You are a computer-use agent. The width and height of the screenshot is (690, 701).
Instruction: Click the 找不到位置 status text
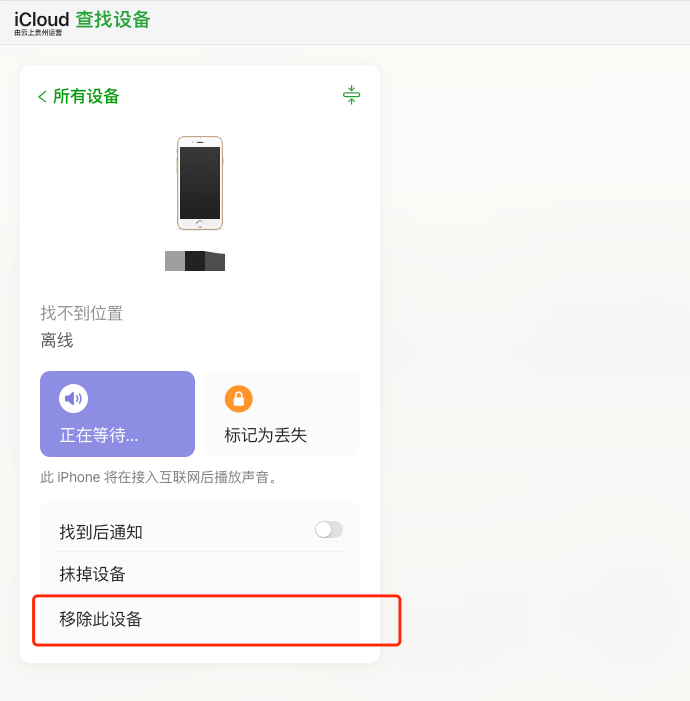tap(82, 313)
